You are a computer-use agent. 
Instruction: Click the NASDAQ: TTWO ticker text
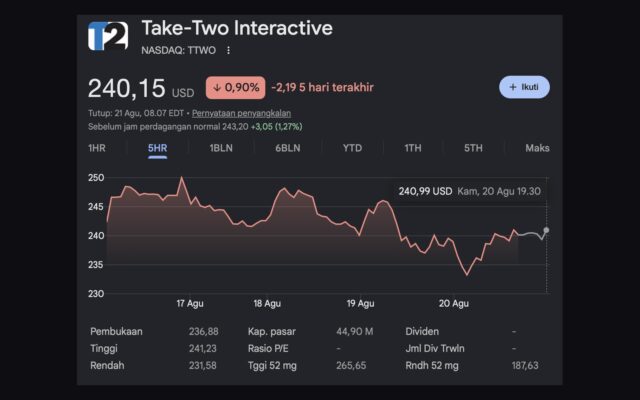point(178,50)
